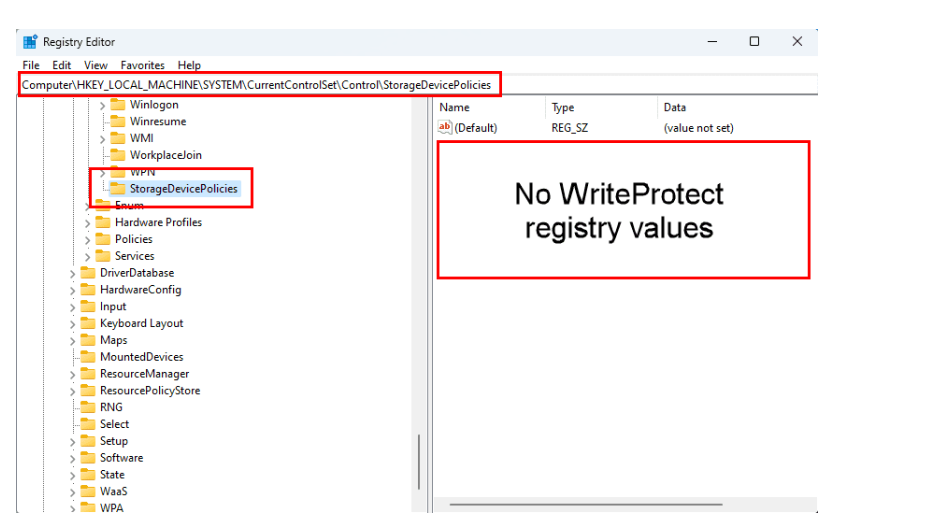Open the Favorites menu
Screen dimensions: 950x513
[x=142, y=65]
